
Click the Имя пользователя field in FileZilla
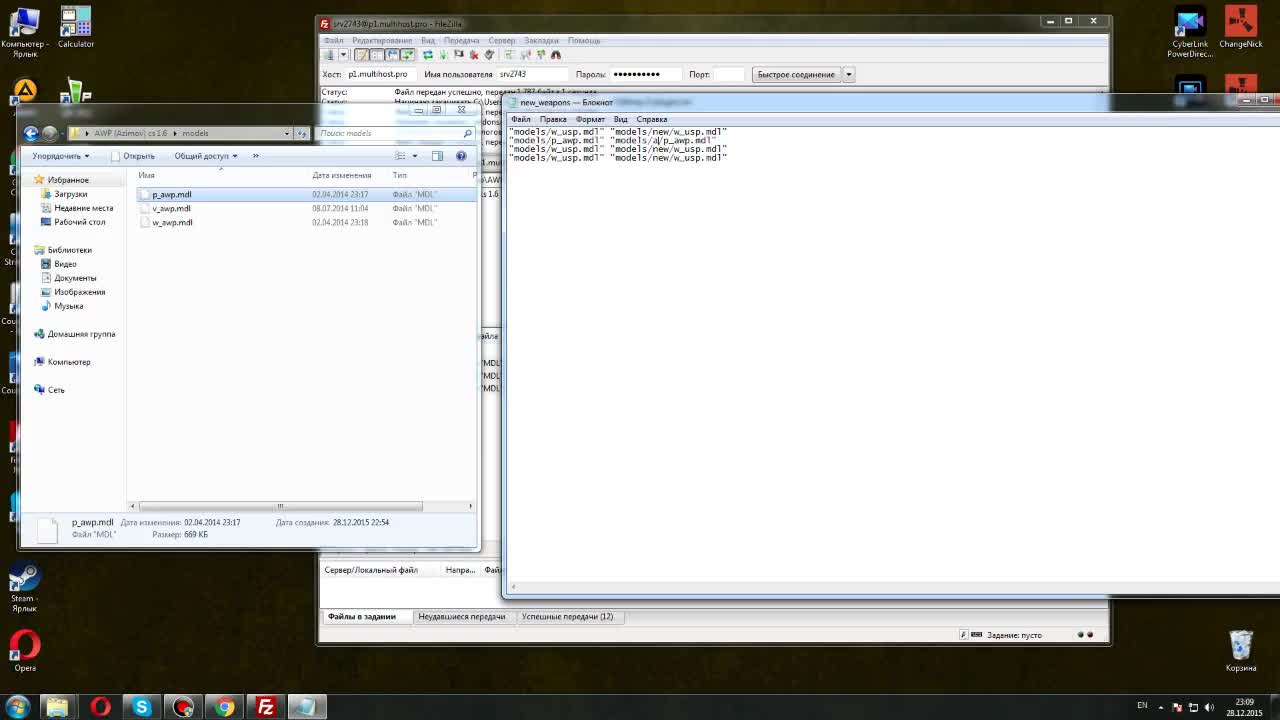(533, 75)
